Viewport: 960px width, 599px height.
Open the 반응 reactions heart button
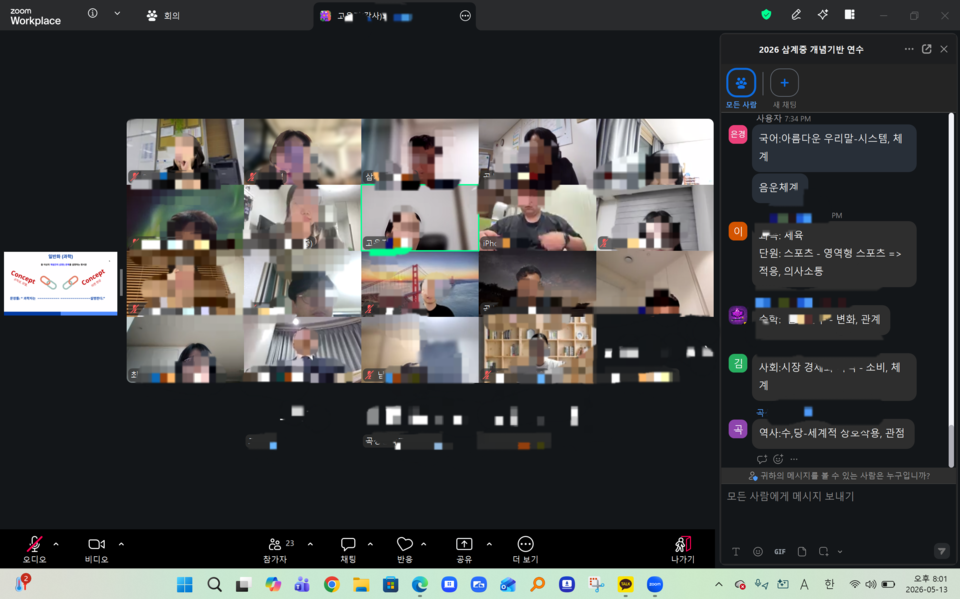405,549
